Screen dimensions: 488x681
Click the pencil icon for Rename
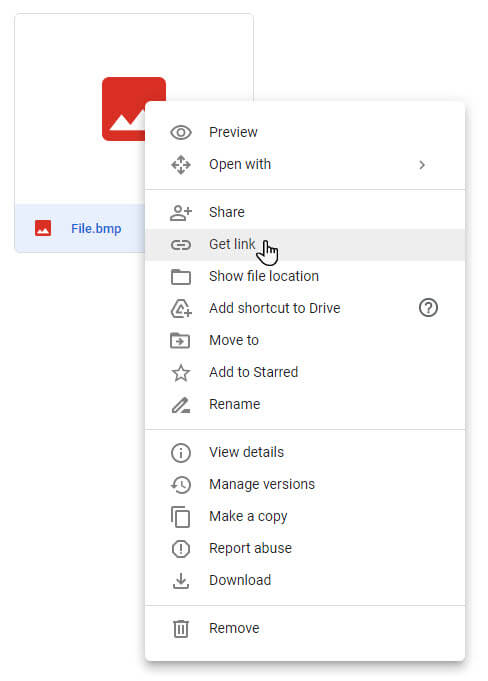(181, 405)
